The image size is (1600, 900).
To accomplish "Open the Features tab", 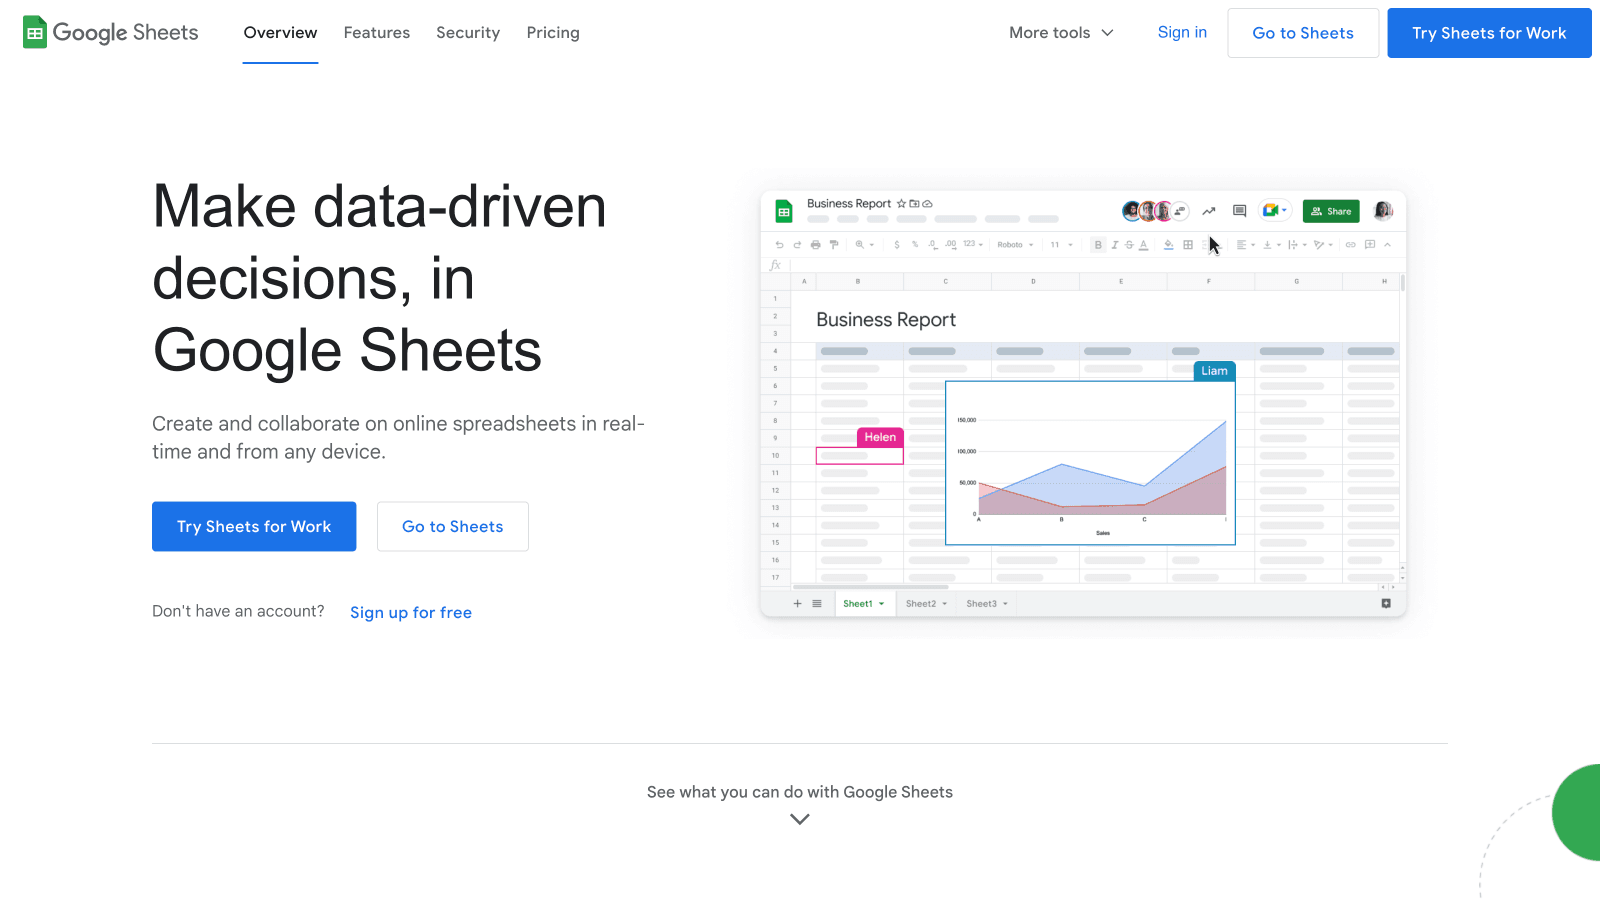I will click(377, 33).
